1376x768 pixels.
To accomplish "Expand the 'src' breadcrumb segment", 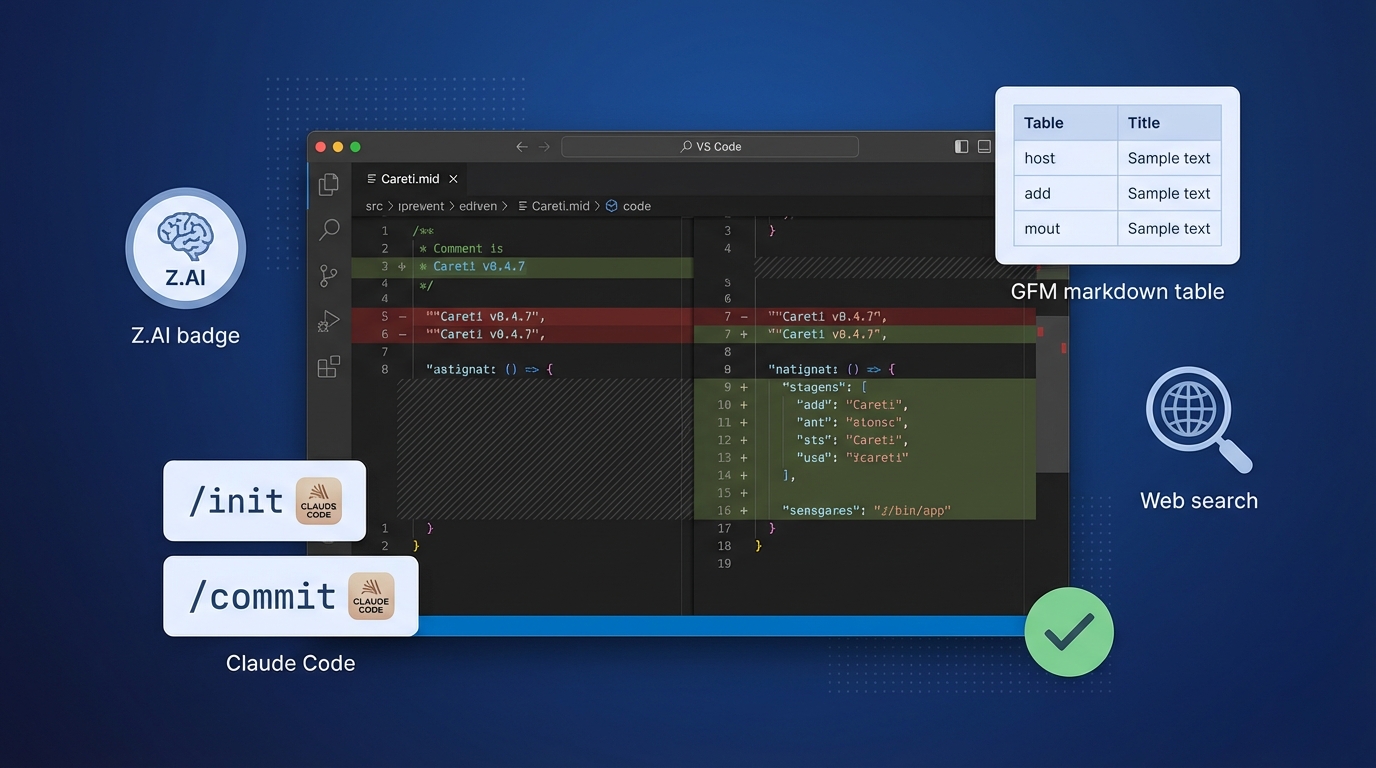I will click(374, 206).
